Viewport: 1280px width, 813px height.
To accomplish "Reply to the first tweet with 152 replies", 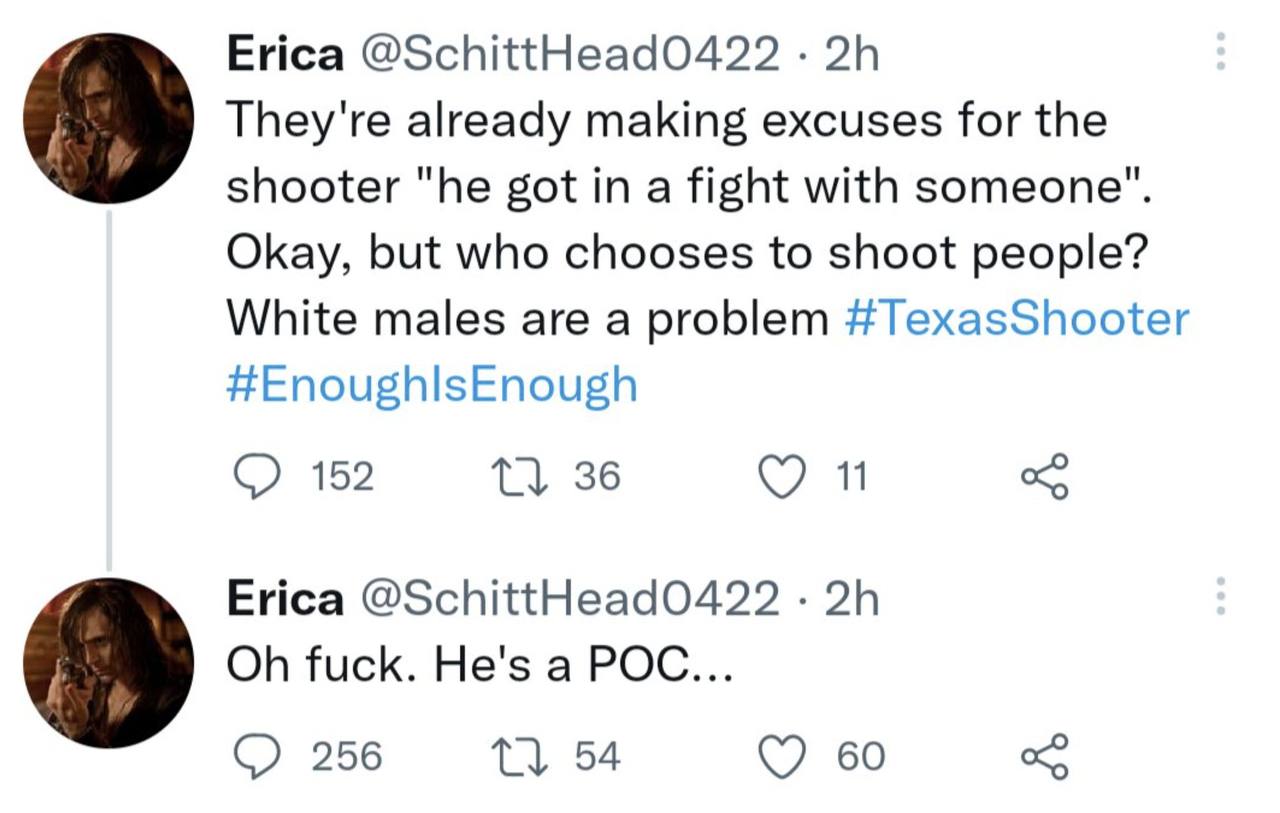I will coord(257,477).
